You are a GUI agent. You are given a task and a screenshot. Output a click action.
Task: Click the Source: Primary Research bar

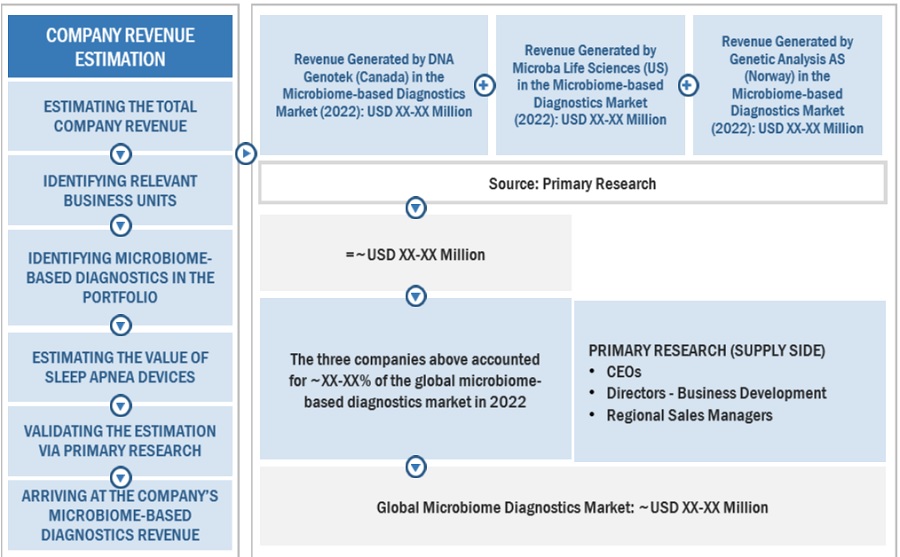[x=572, y=183]
